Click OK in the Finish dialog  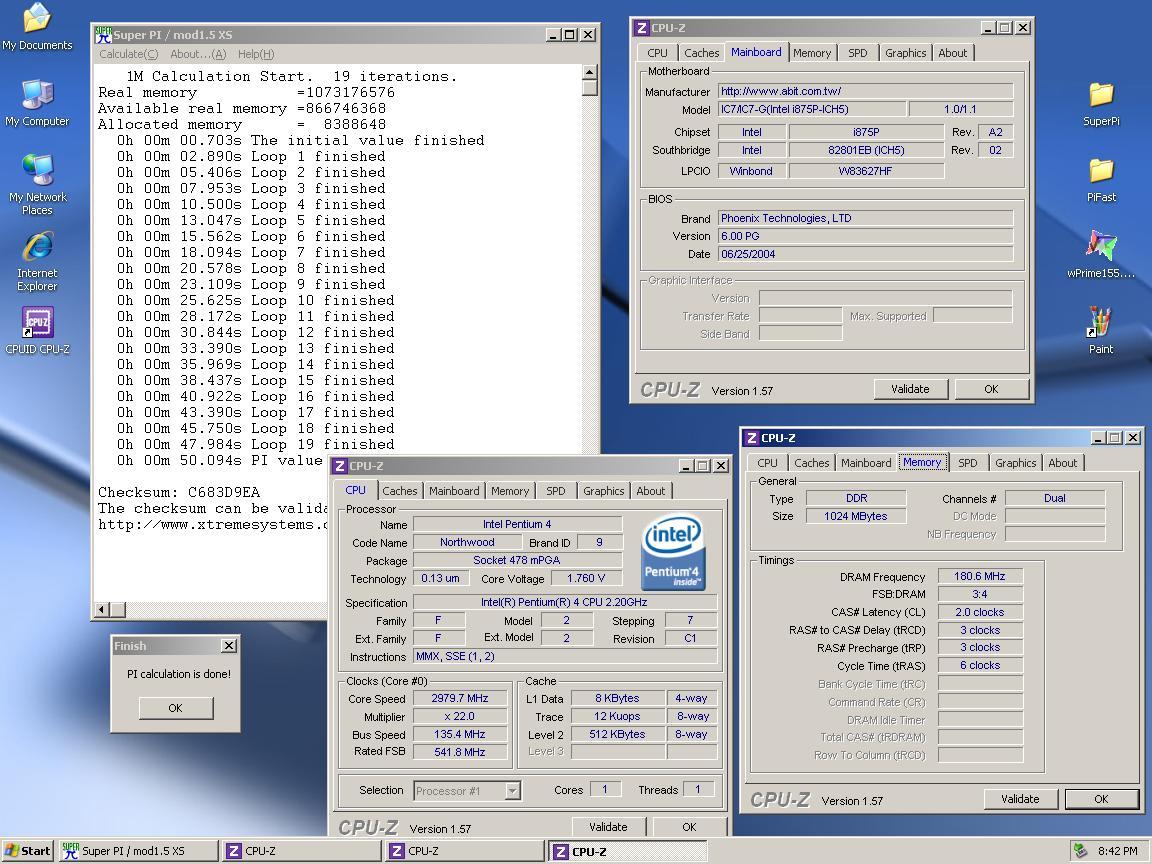click(x=176, y=708)
